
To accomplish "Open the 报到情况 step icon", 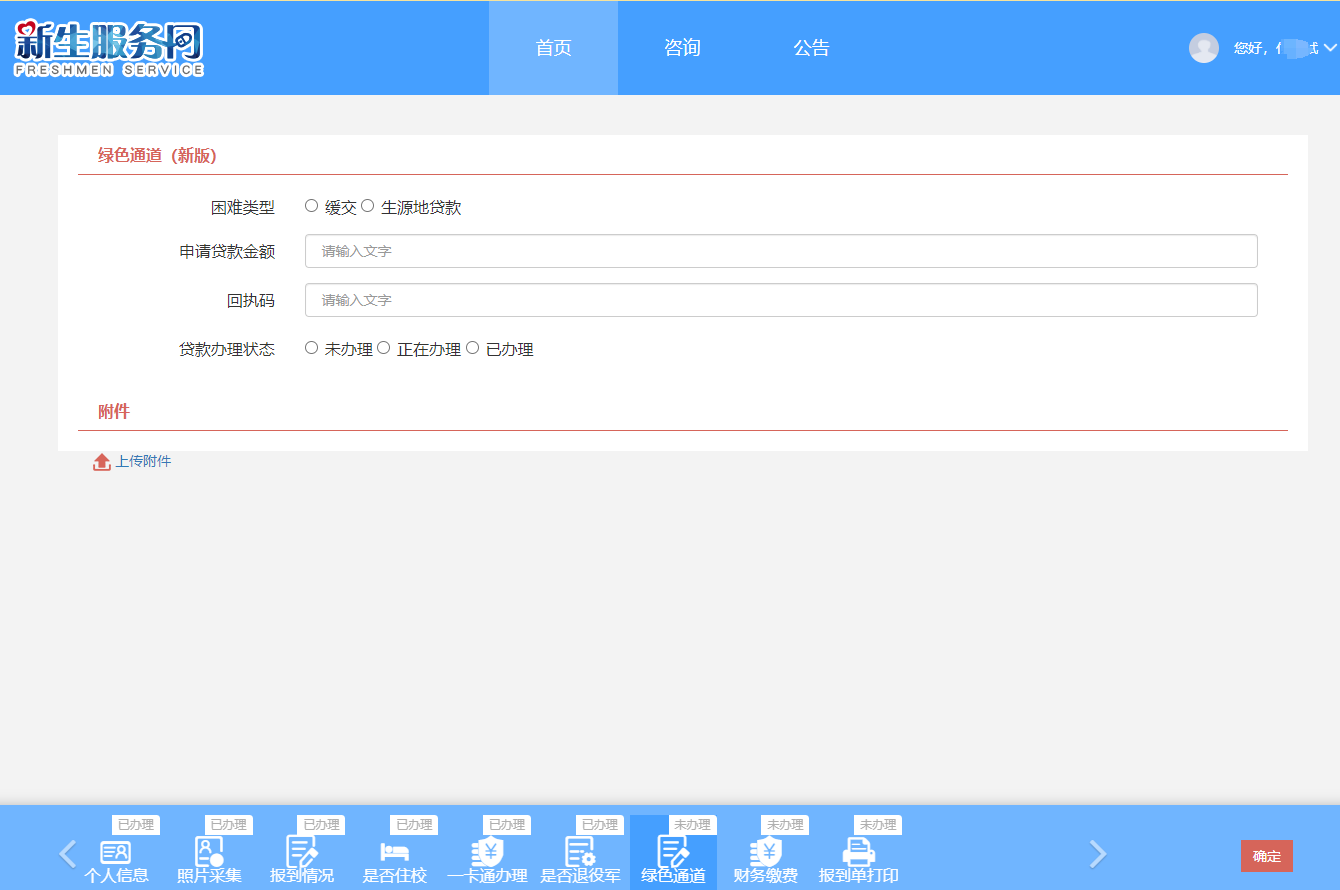I will 302,852.
